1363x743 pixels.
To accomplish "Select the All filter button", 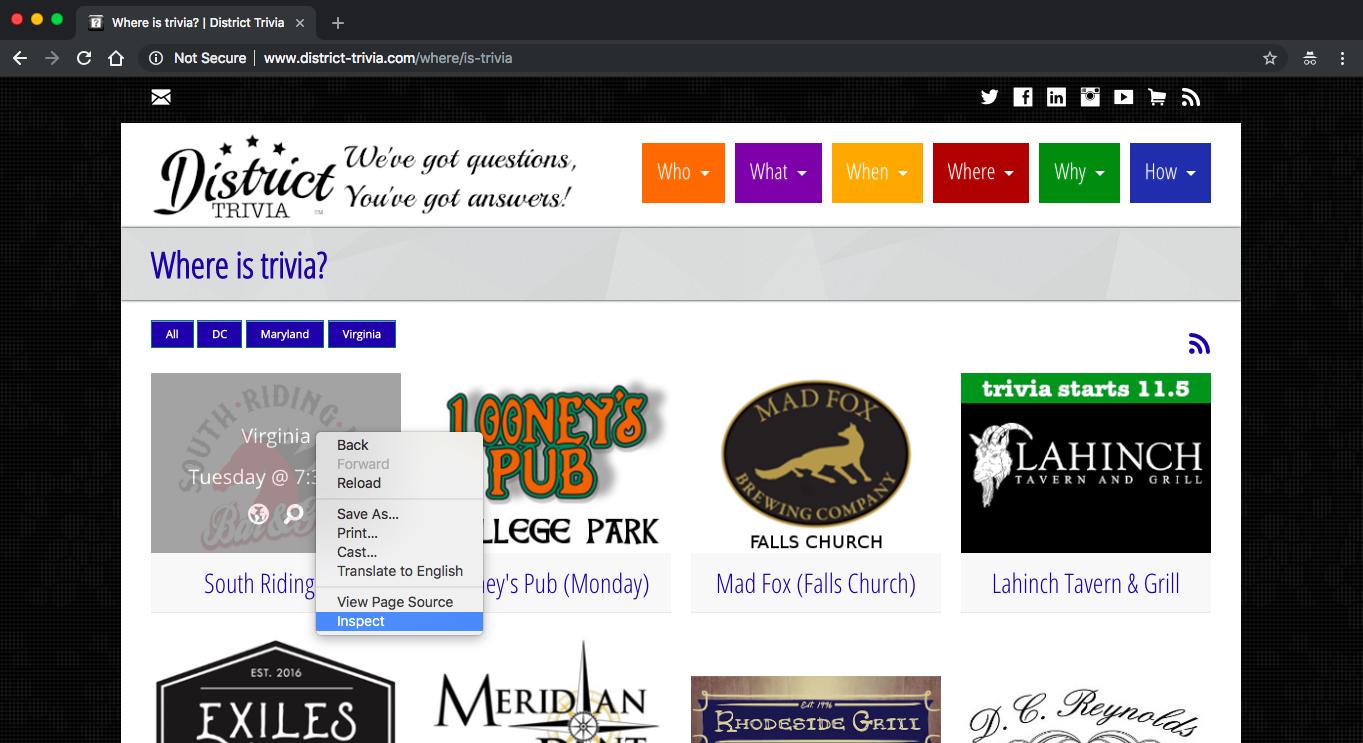I will 172,334.
